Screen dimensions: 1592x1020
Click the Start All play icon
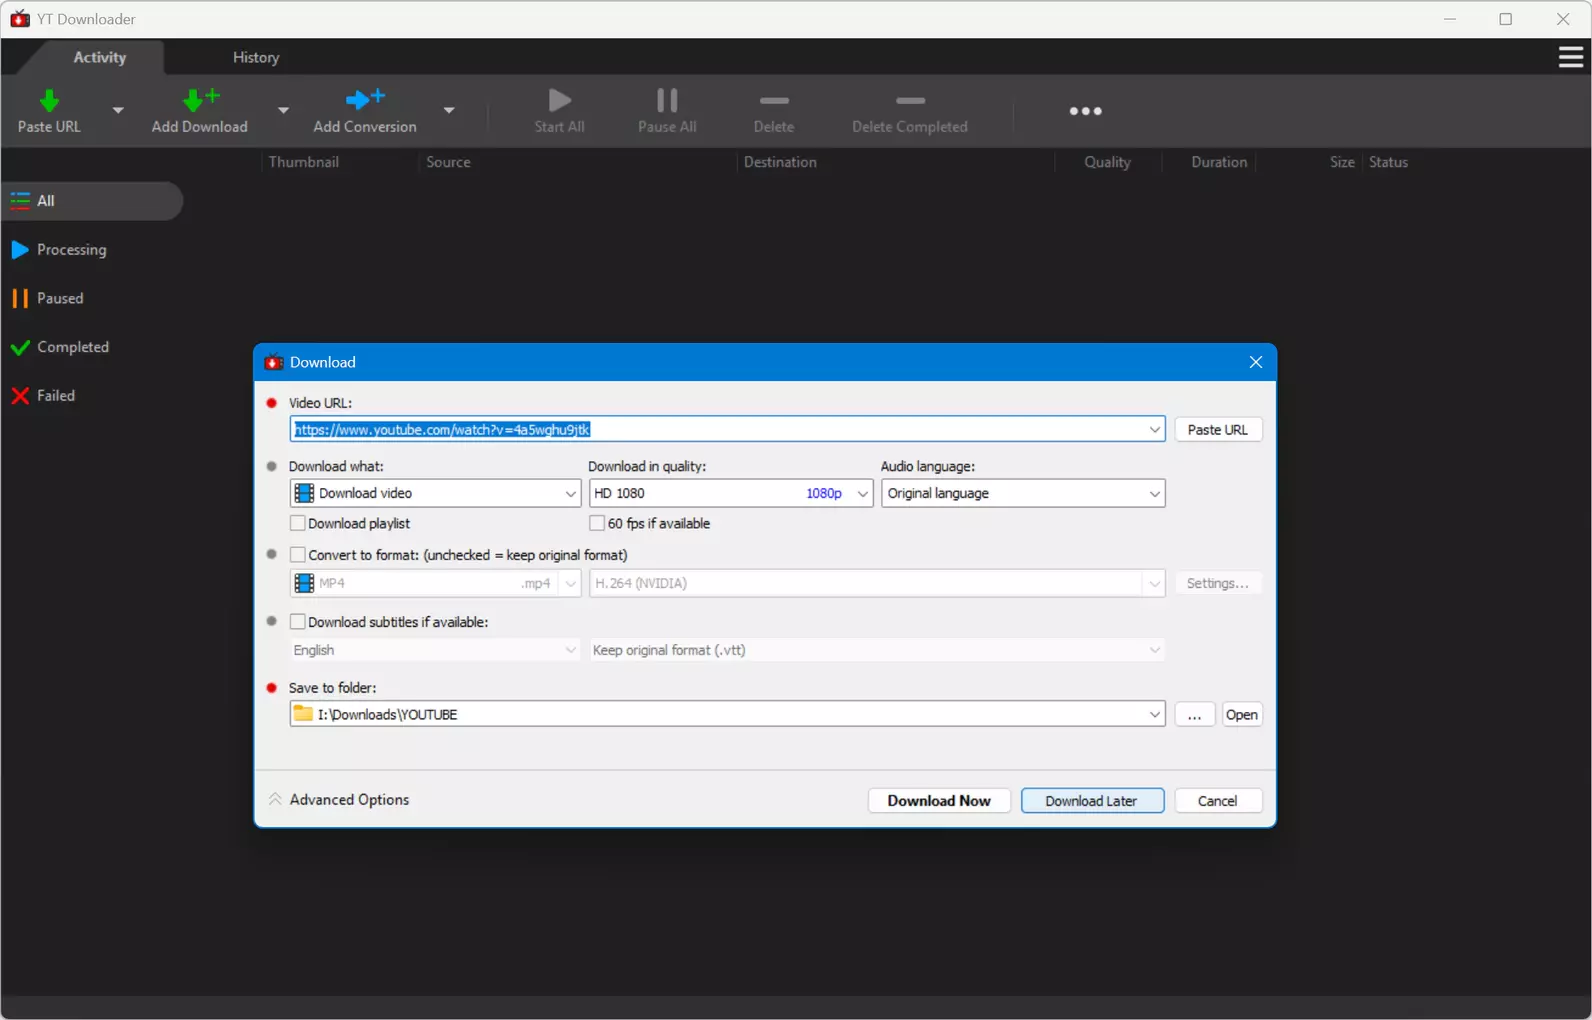pos(560,100)
